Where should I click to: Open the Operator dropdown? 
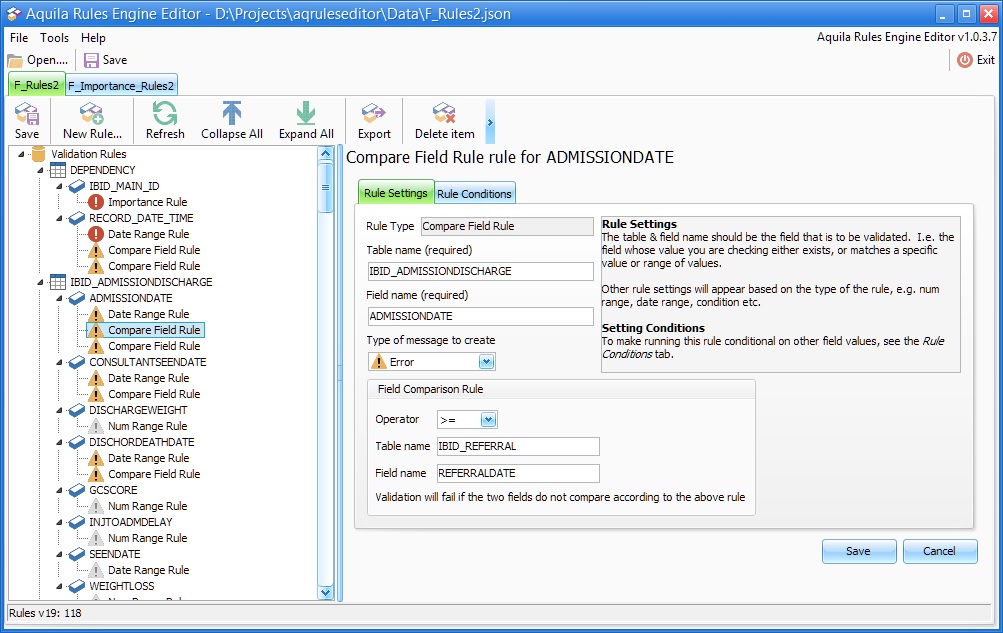[488, 420]
